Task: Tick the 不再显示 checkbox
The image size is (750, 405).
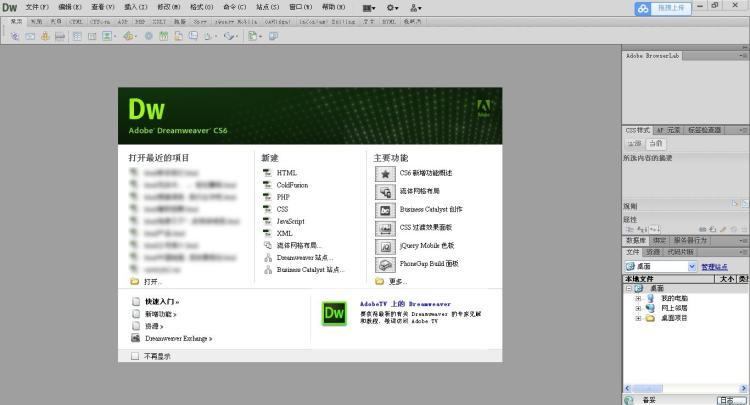Action: coord(135,356)
